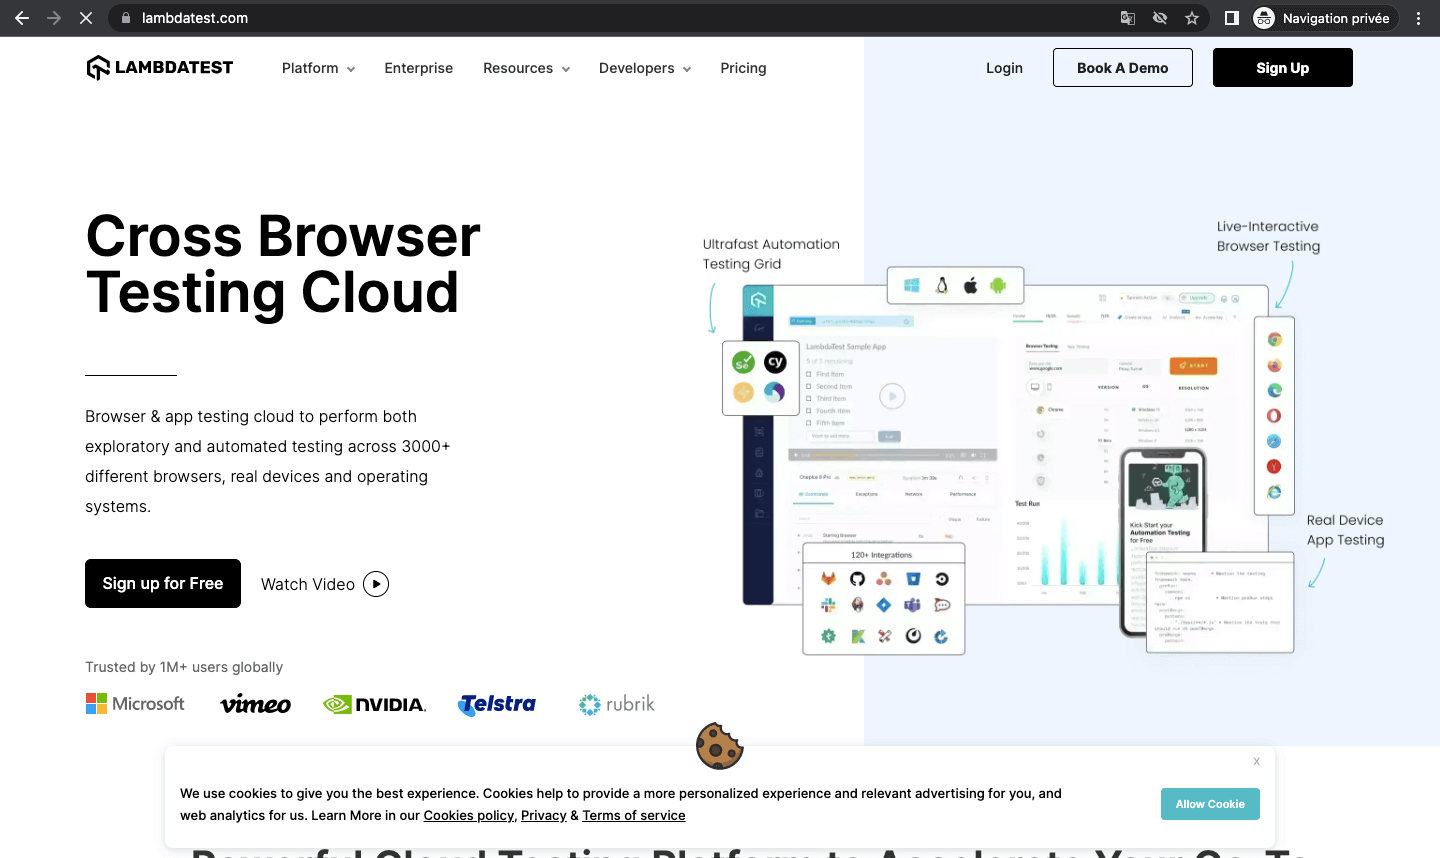1440x858 pixels.
Task: Open the Terms of service link
Action: 634,815
